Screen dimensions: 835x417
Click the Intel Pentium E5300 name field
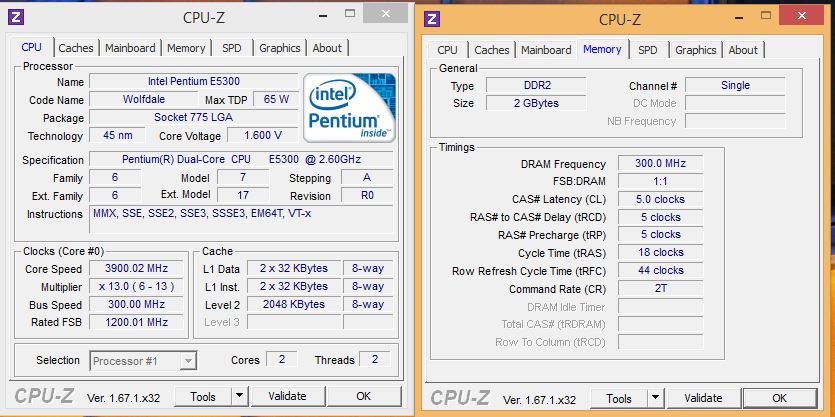click(194, 81)
